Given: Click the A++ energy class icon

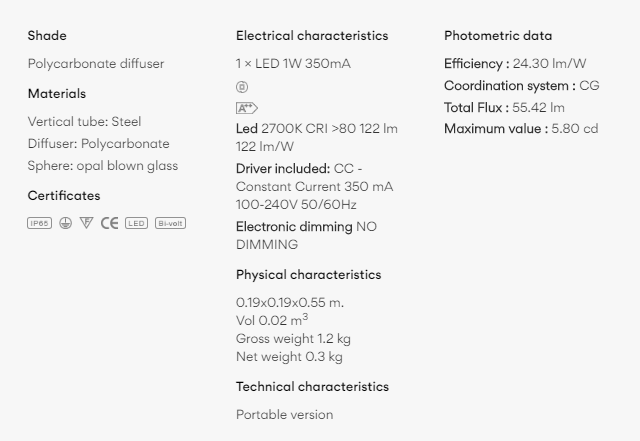Looking at the screenshot, I should pyautogui.click(x=247, y=108).
